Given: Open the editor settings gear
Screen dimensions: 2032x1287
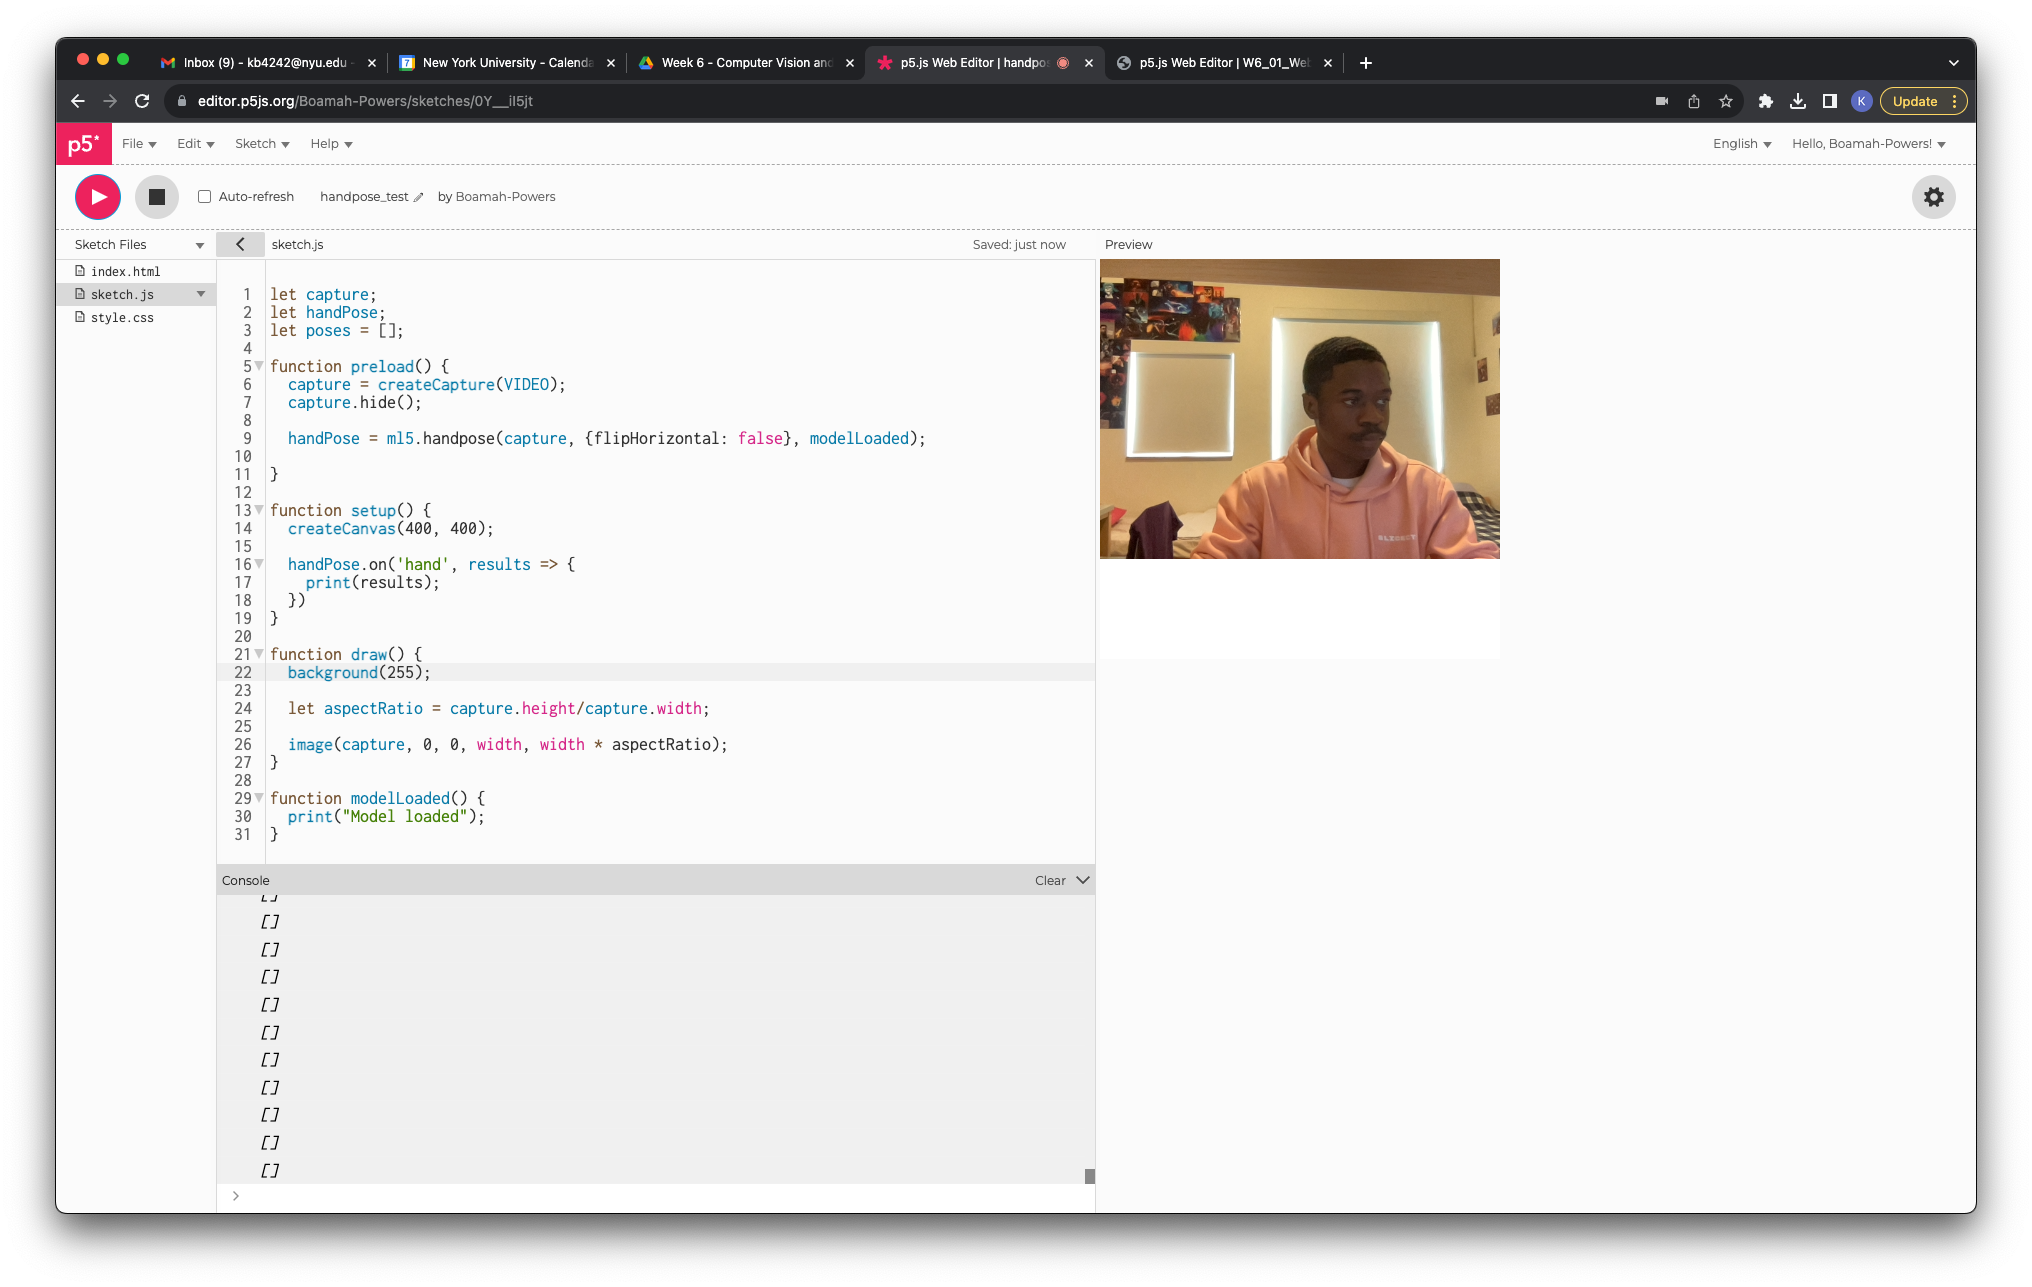Looking at the screenshot, I should [x=1934, y=197].
